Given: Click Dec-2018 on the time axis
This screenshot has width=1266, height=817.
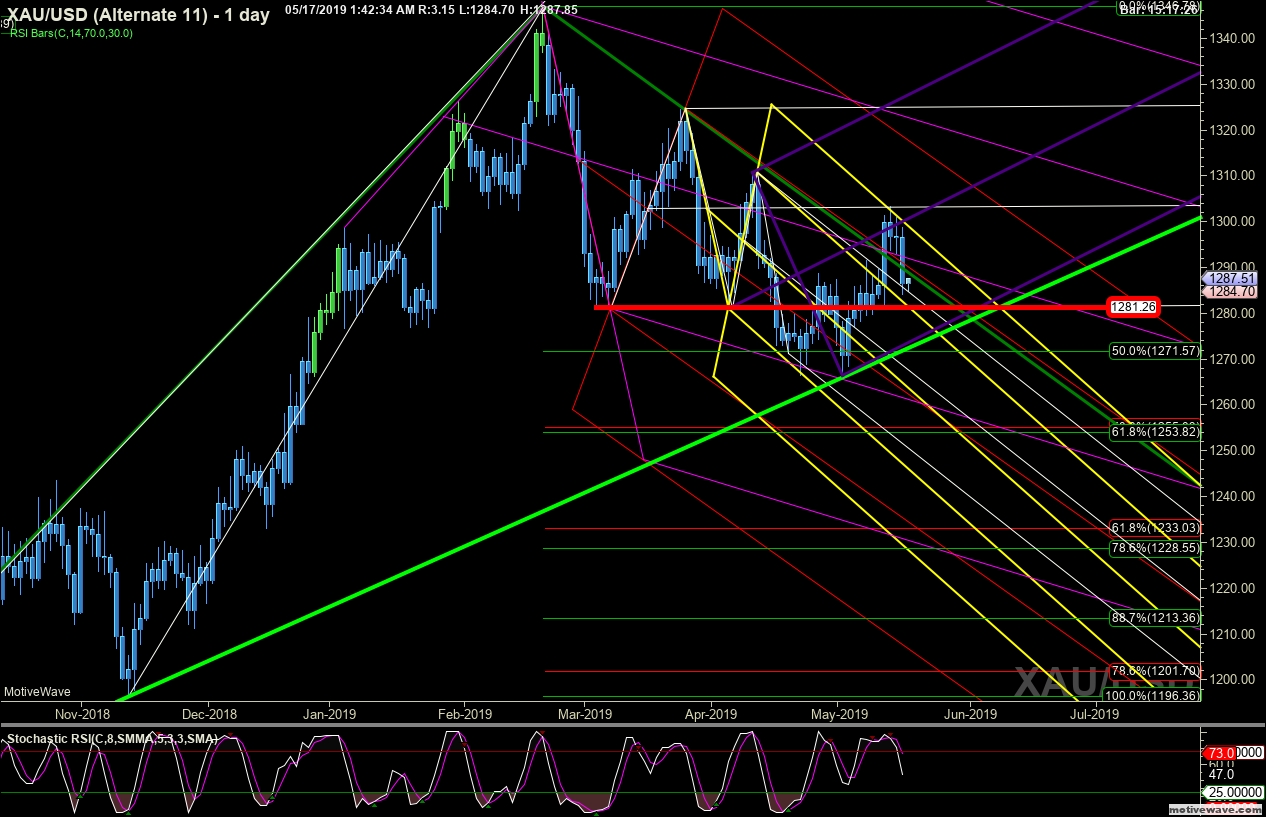Looking at the screenshot, I should pos(208,714).
